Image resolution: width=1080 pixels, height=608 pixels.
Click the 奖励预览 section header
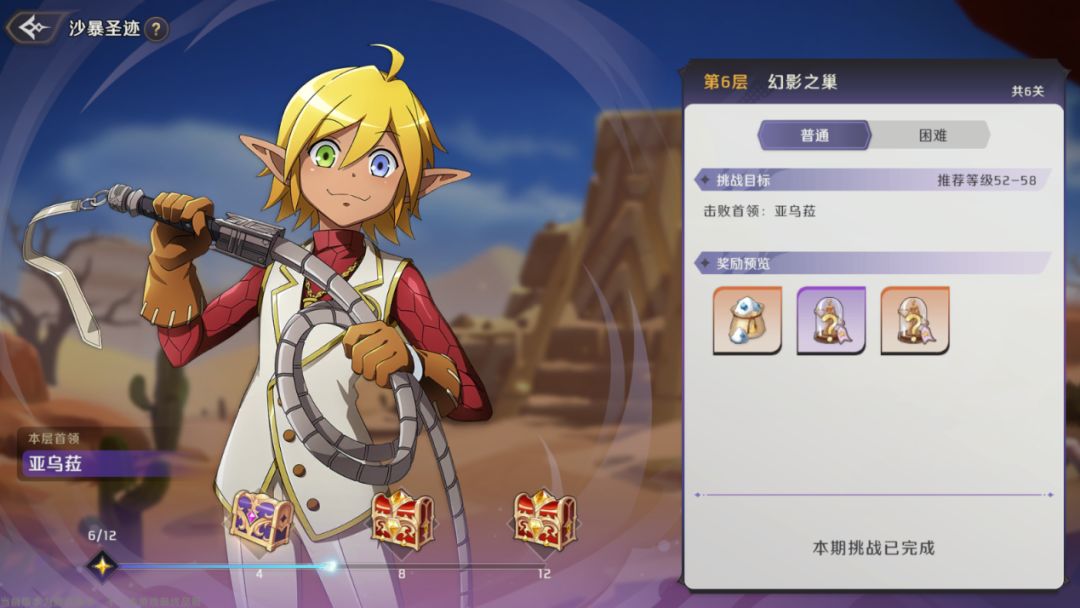pyautogui.click(x=873, y=263)
